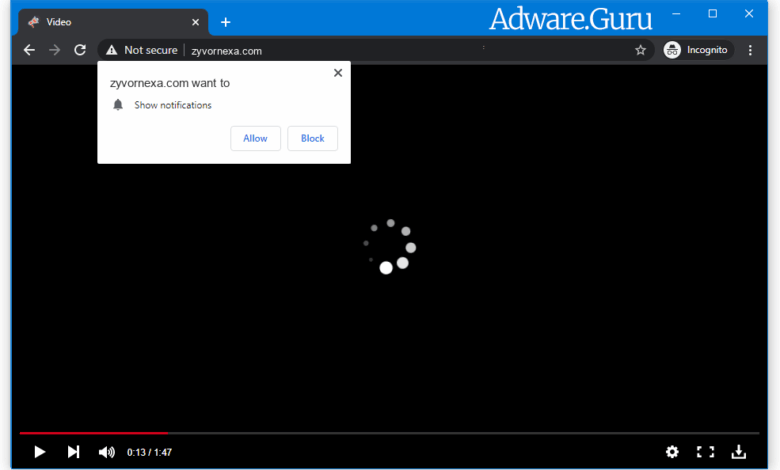The width and height of the screenshot is (780, 470).
Task: Bookmark this page with star icon
Action: pyautogui.click(x=640, y=50)
